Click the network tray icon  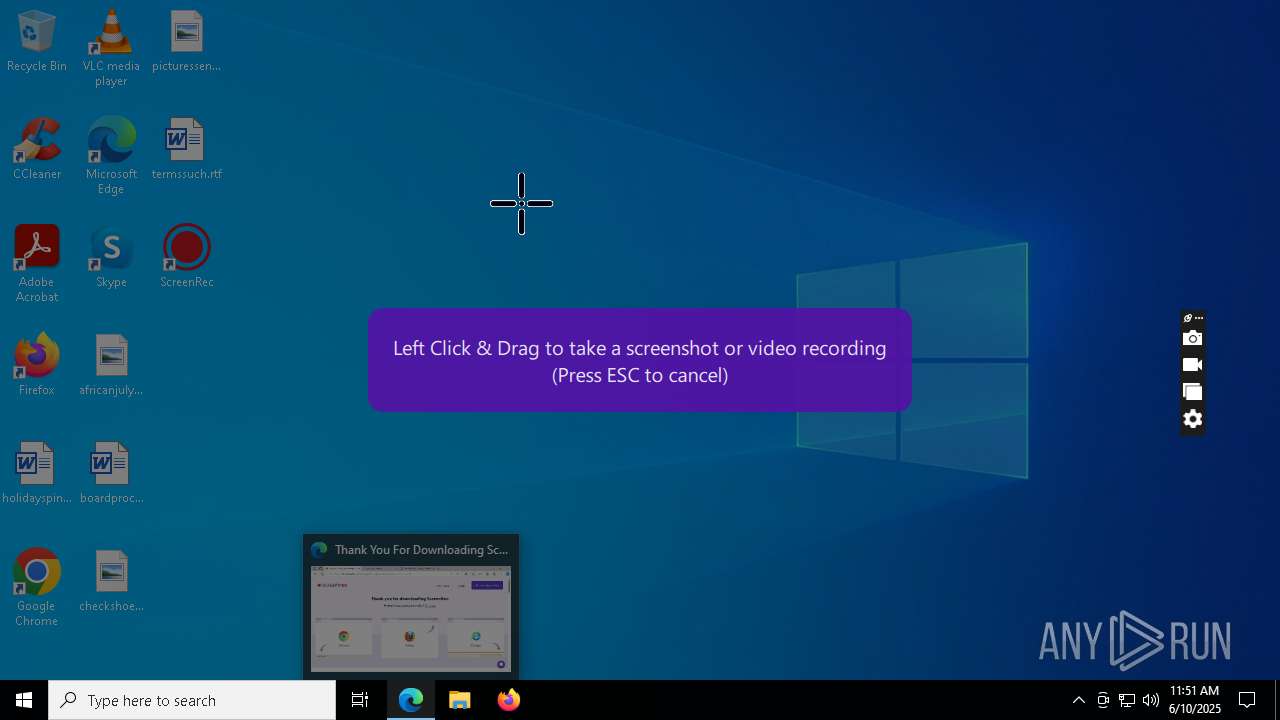(1127, 700)
